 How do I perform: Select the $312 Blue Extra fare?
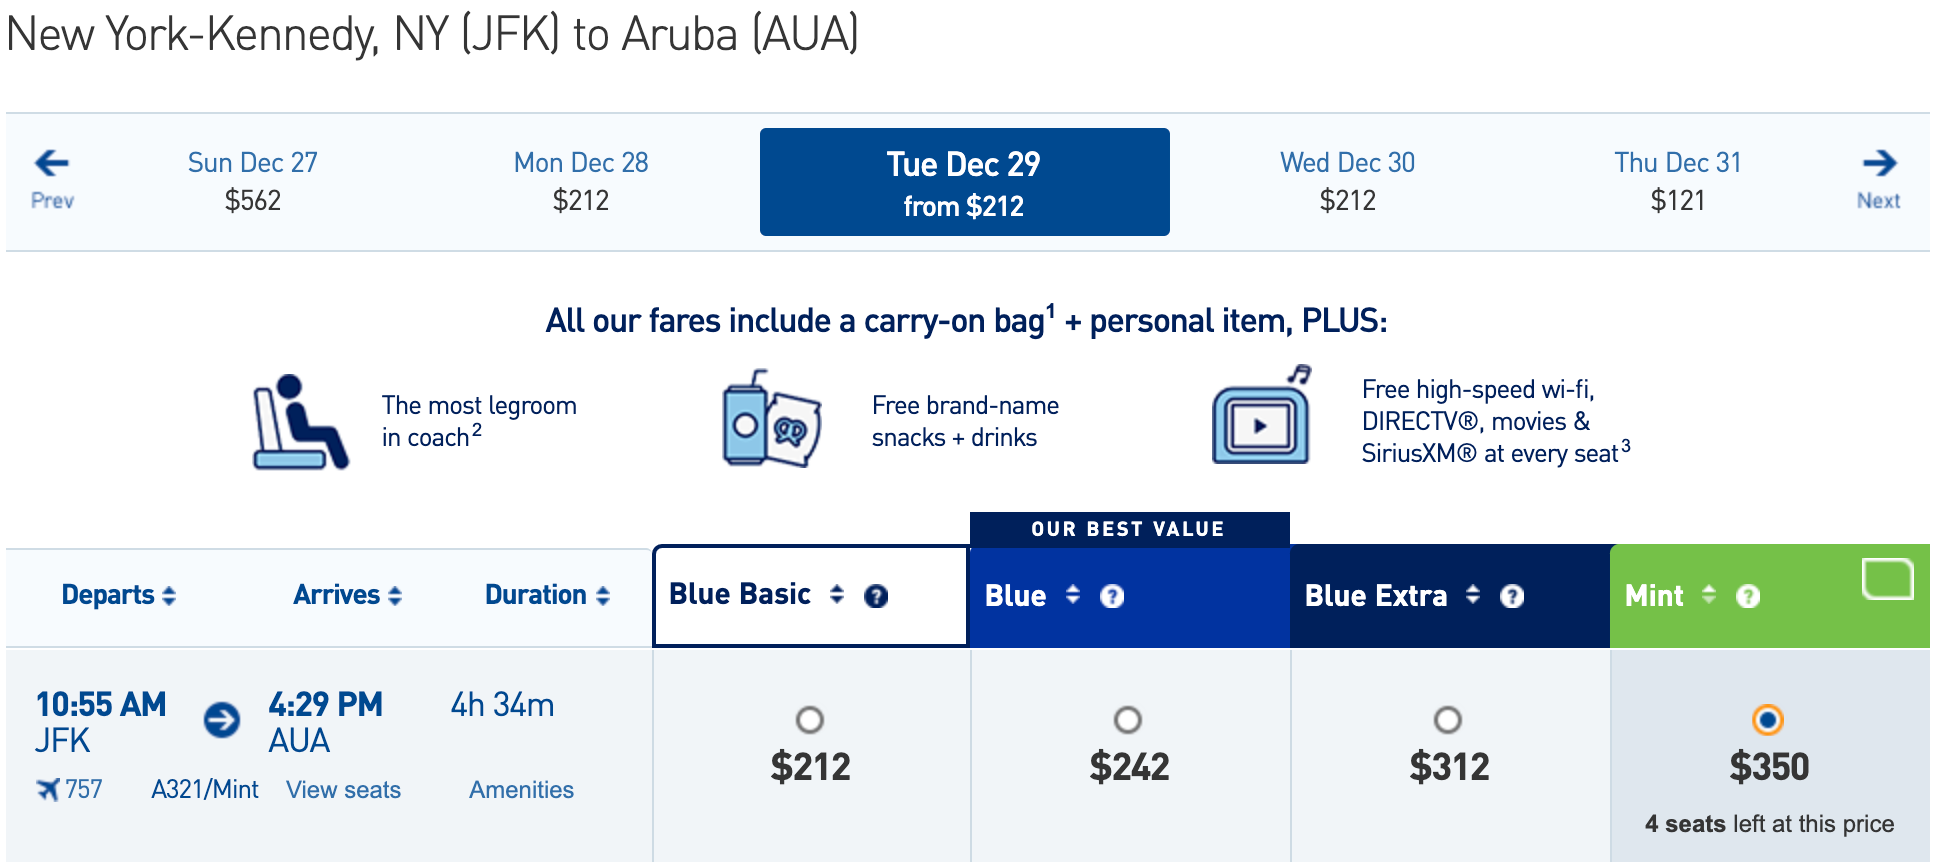1448,720
